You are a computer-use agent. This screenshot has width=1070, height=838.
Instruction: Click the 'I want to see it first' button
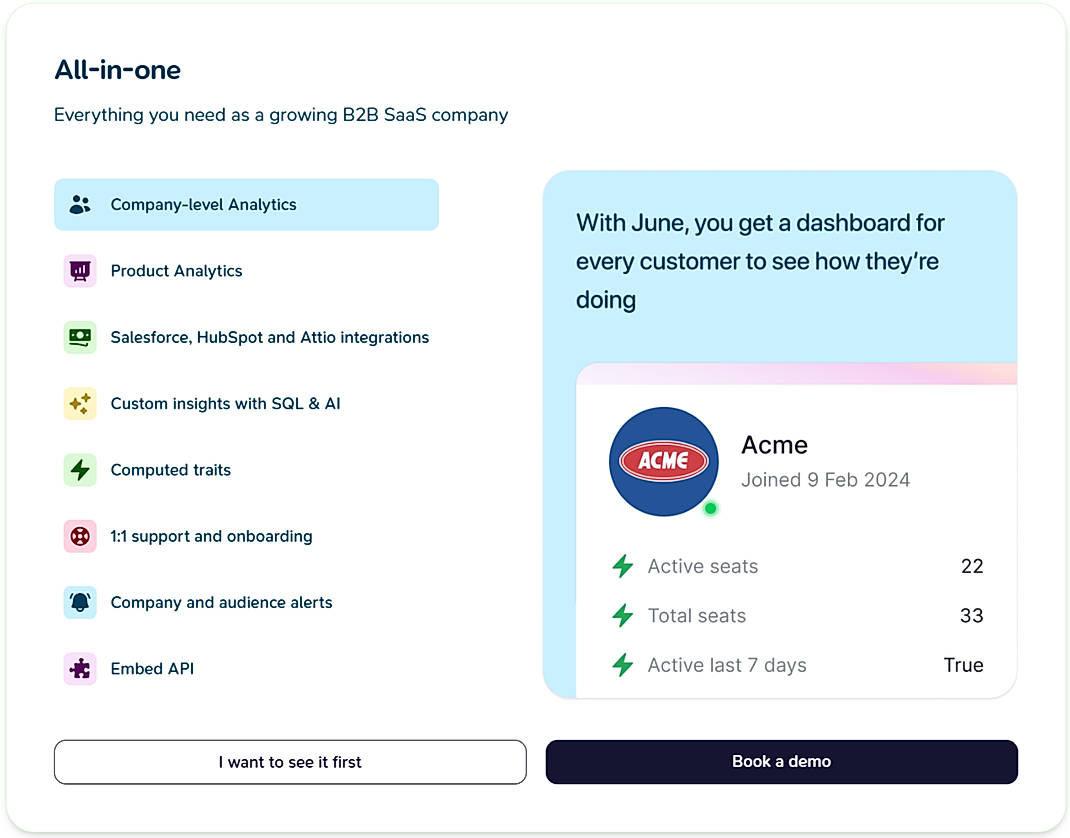pyautogui.click(x=289, y=762)
